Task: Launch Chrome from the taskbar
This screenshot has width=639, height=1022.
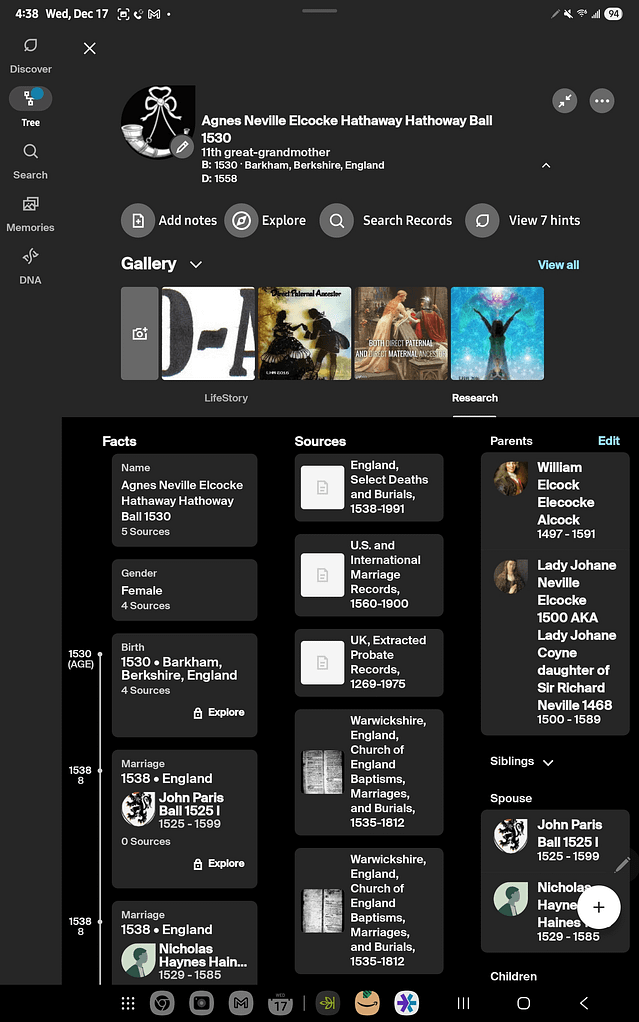Action: (162, 1003)
